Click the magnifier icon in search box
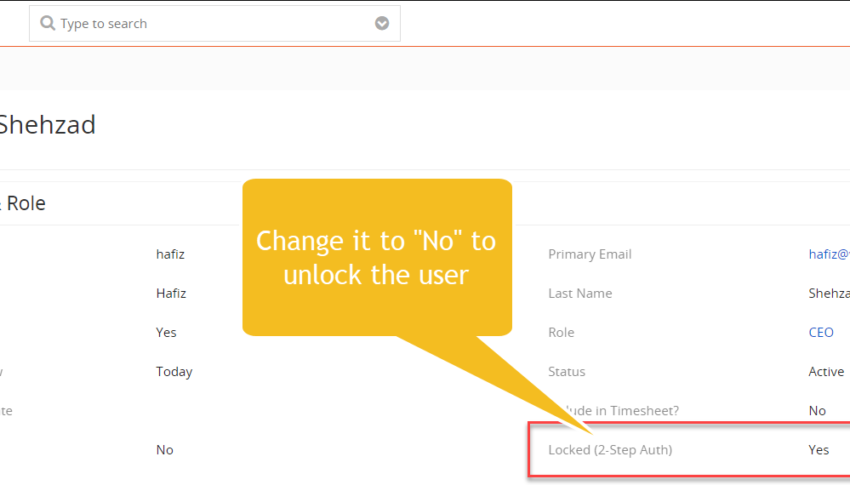Image resolution: width=850 pixels, height=485 pixels. click(48, 23)
